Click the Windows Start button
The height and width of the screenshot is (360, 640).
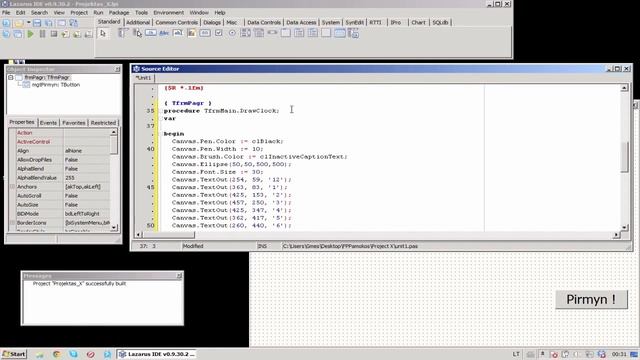tap(14, 354)
